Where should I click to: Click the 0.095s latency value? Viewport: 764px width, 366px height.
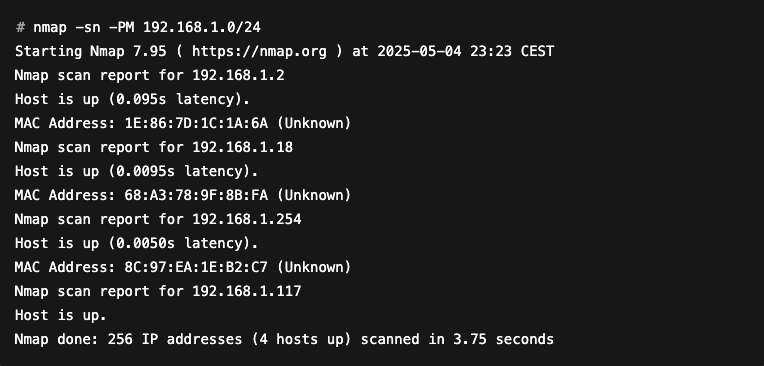point(141,99)
